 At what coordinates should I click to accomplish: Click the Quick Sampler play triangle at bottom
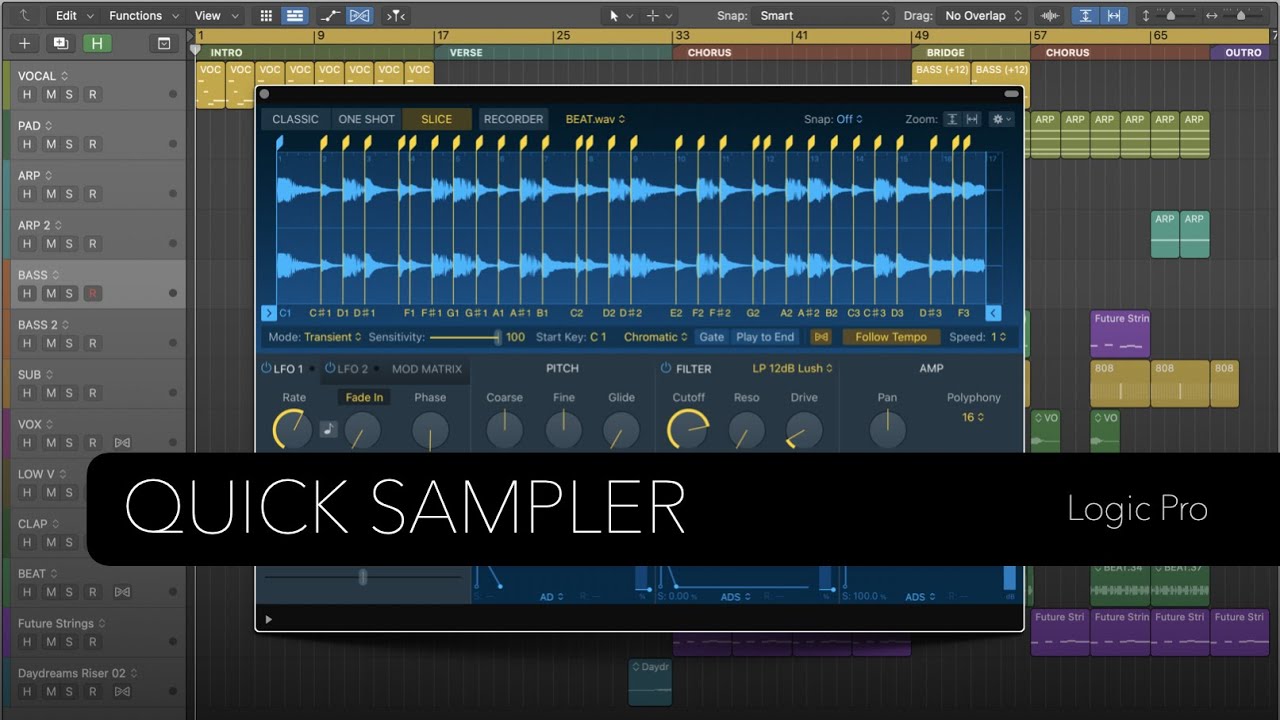(x=267, y=620)
